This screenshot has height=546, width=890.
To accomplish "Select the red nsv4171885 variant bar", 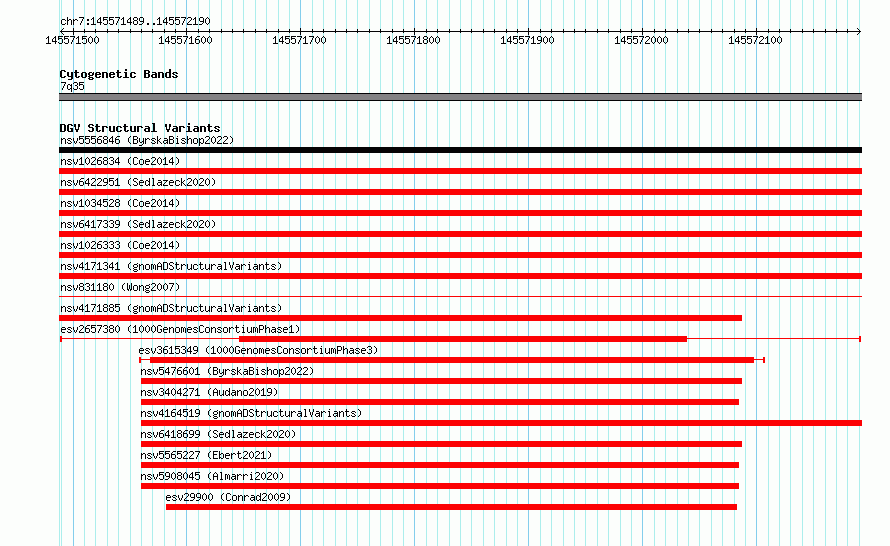I will coord(400,318).
